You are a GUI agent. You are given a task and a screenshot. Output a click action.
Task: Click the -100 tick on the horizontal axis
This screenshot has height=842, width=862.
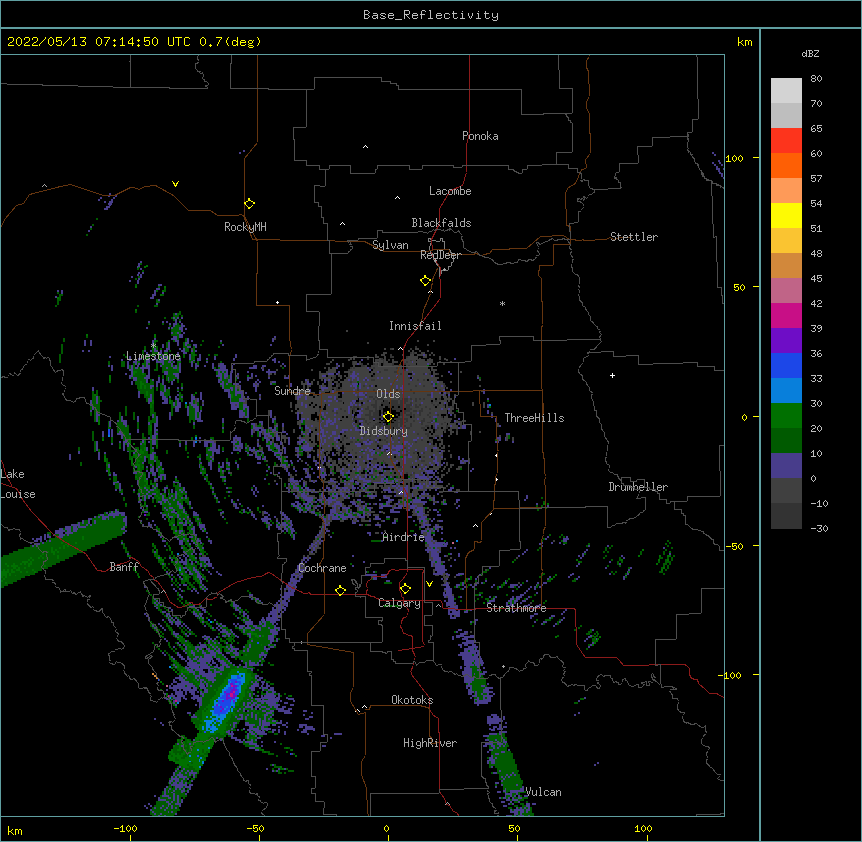coord(126,828)
